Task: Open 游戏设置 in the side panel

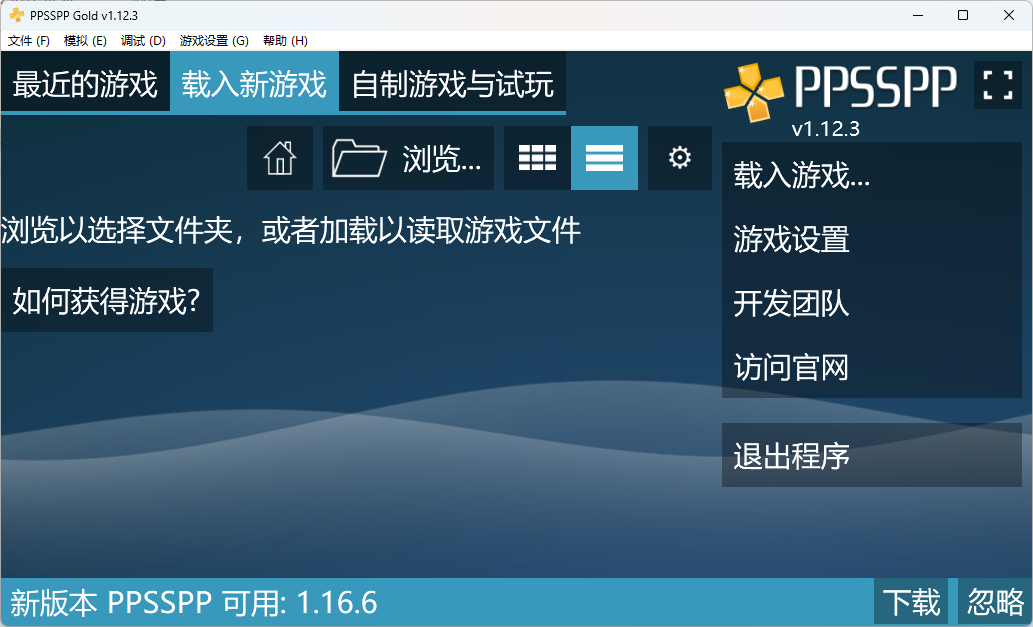Action: point(872,239)
